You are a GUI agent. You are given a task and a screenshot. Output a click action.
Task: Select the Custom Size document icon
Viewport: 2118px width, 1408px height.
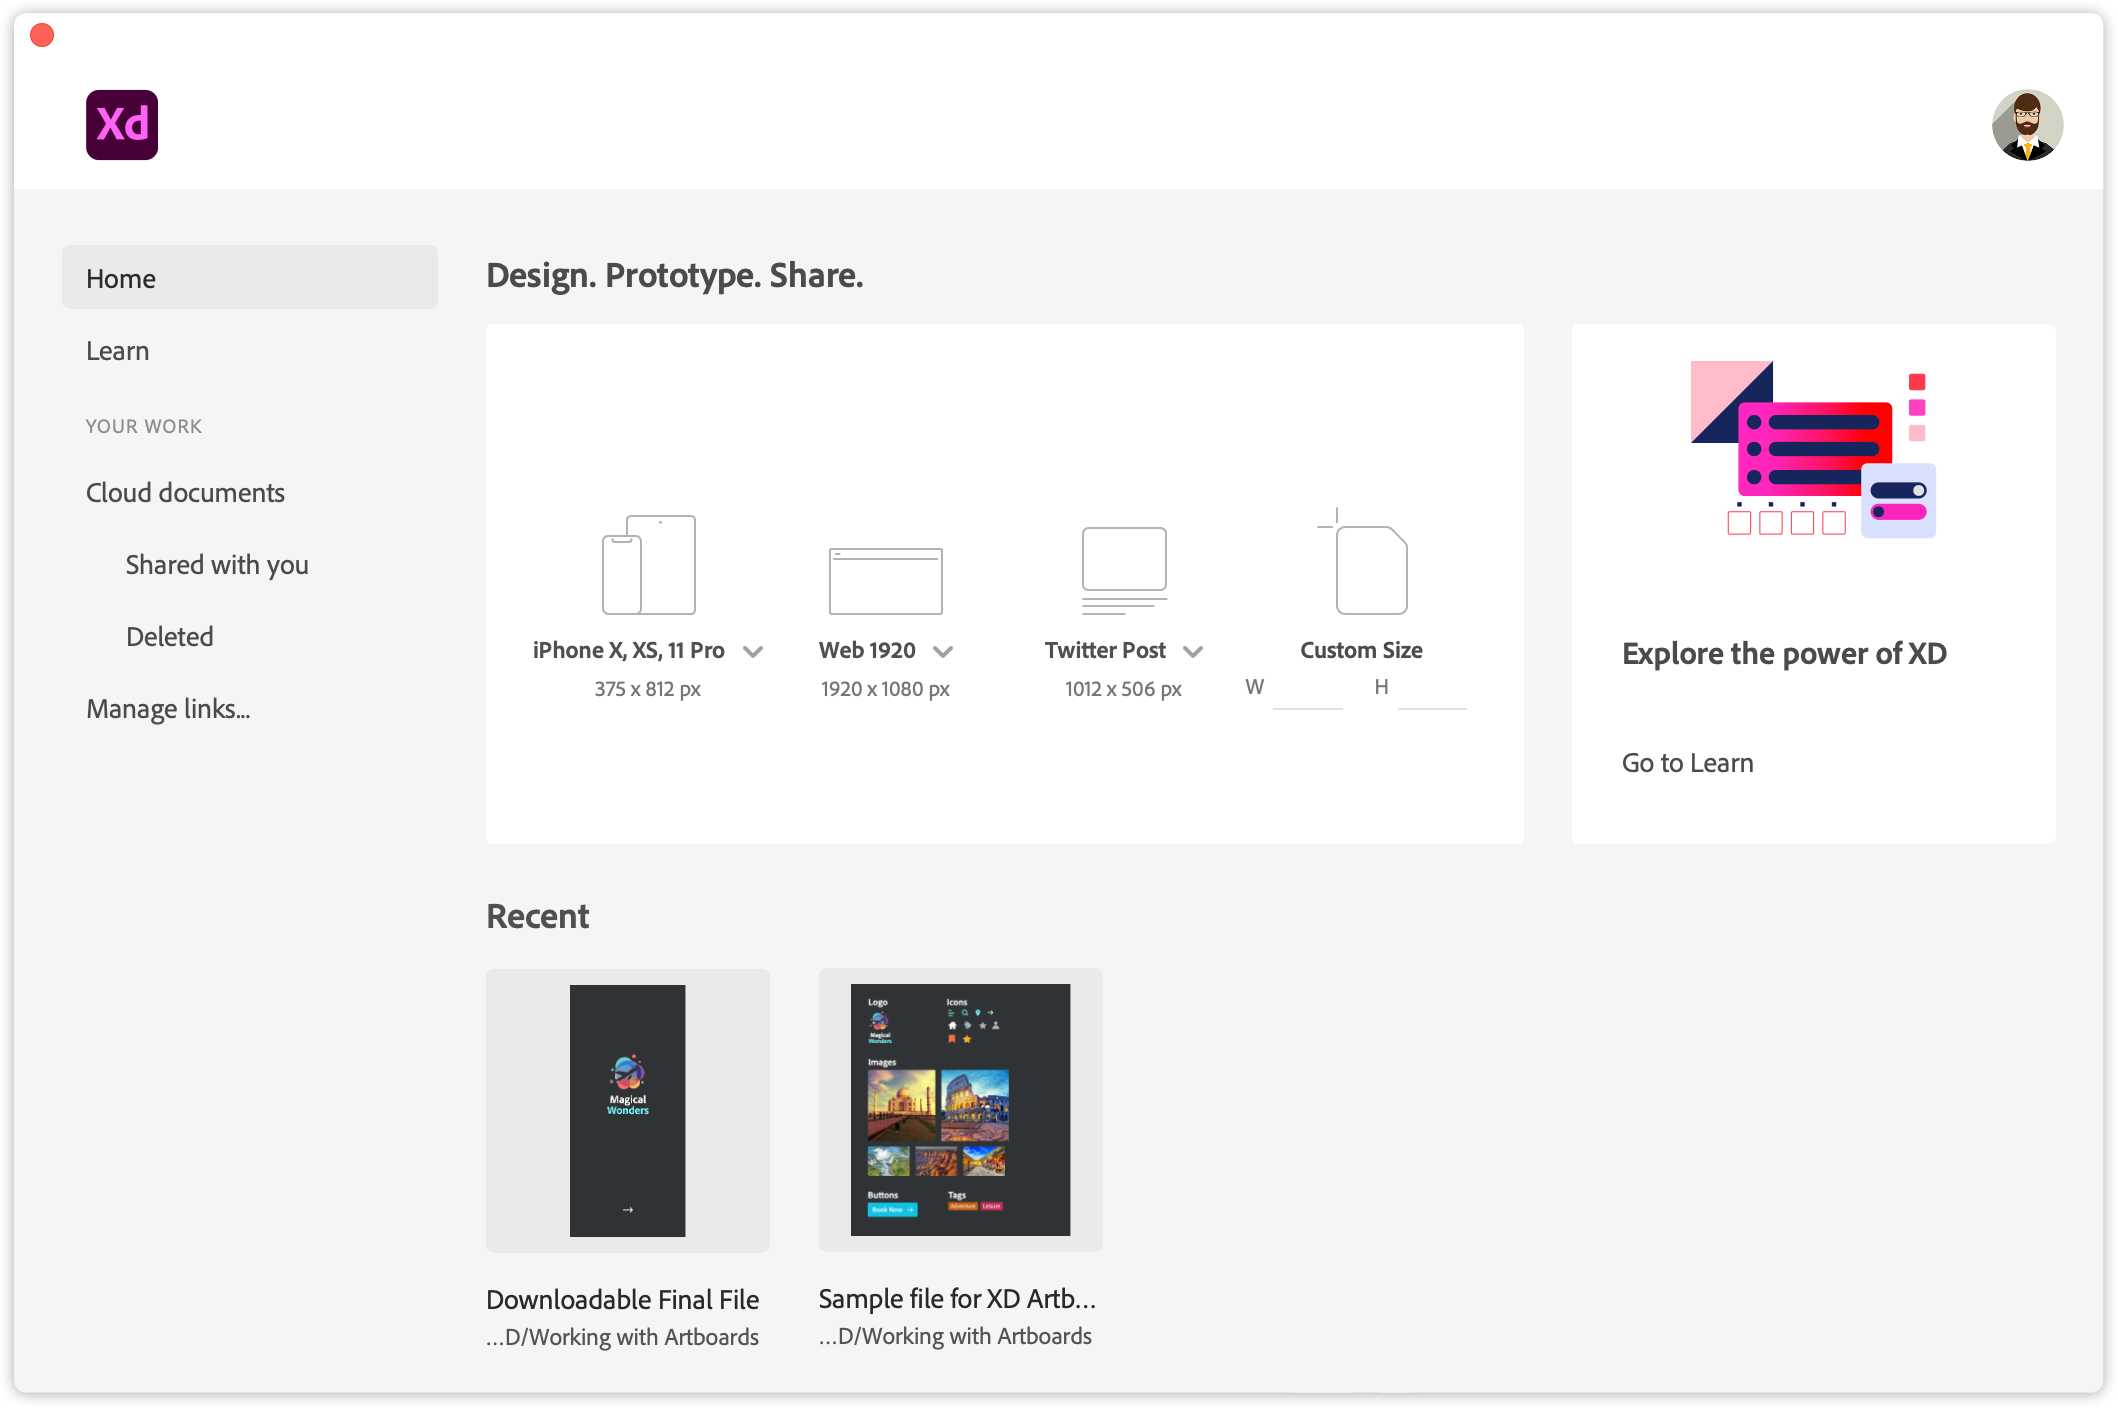click(1366, 567)
